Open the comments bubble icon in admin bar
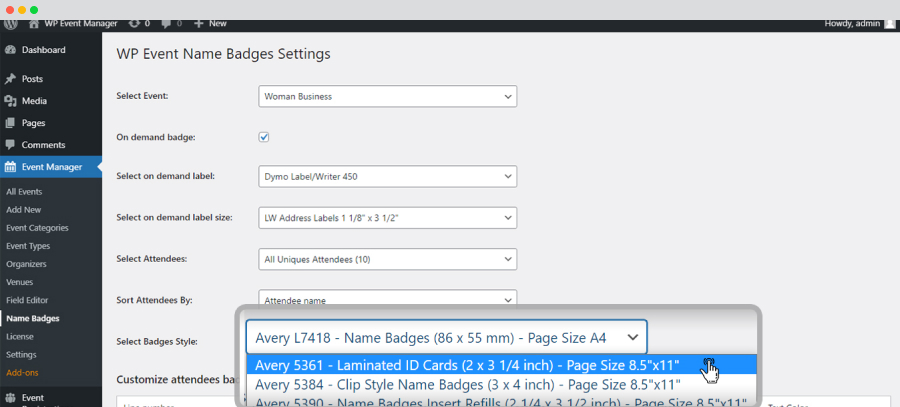 pyautogui.click(x=166, y=24)
